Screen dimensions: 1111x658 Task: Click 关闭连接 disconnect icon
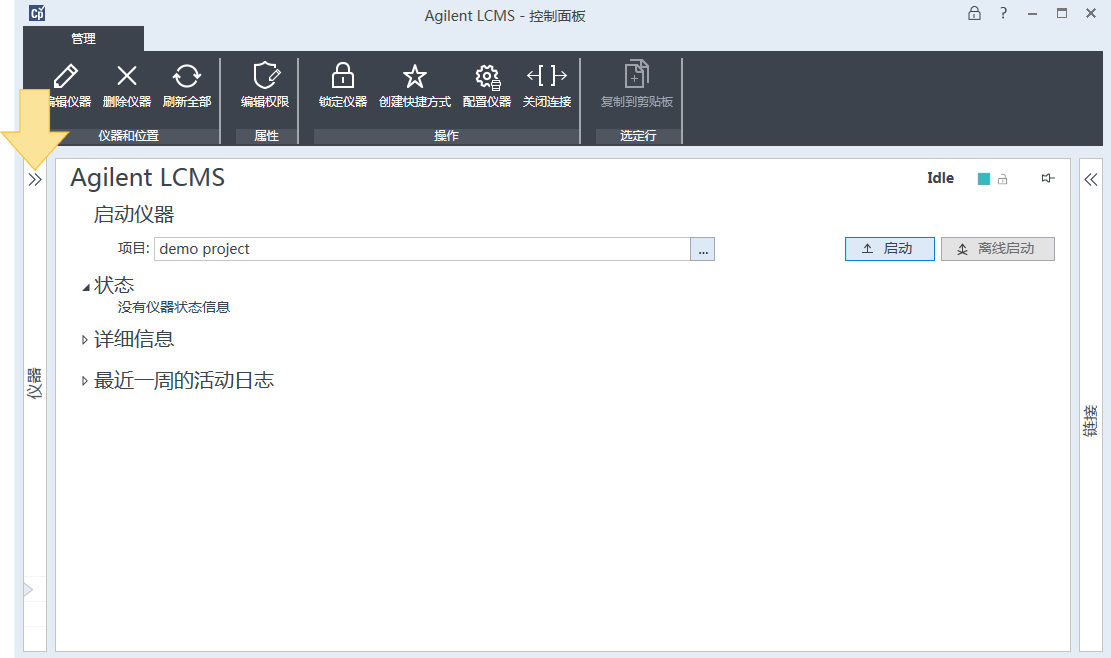coord(547,75)
